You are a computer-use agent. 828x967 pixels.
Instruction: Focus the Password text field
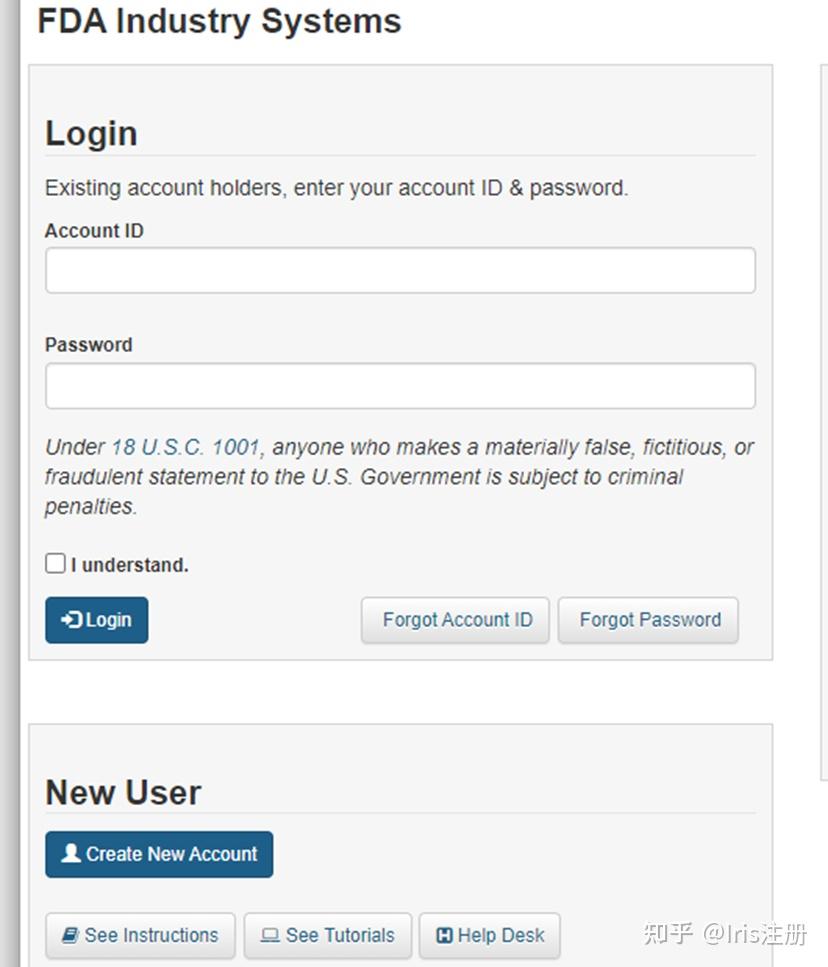pos(400,386)
